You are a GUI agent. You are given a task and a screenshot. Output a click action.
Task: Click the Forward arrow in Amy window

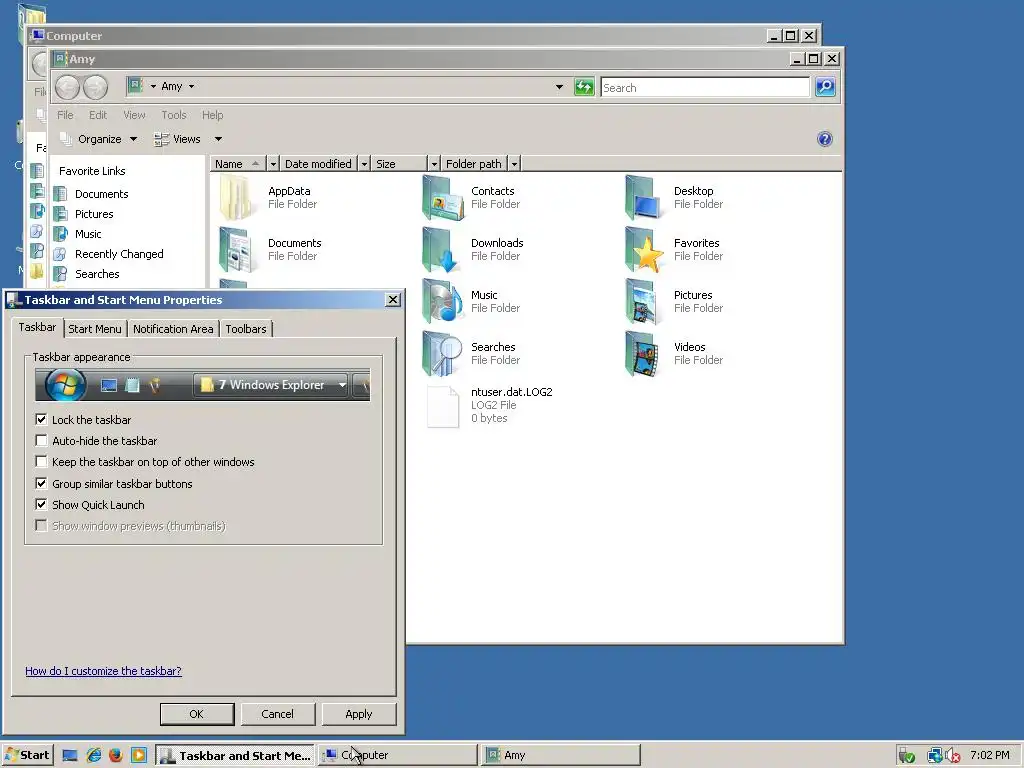95,87
